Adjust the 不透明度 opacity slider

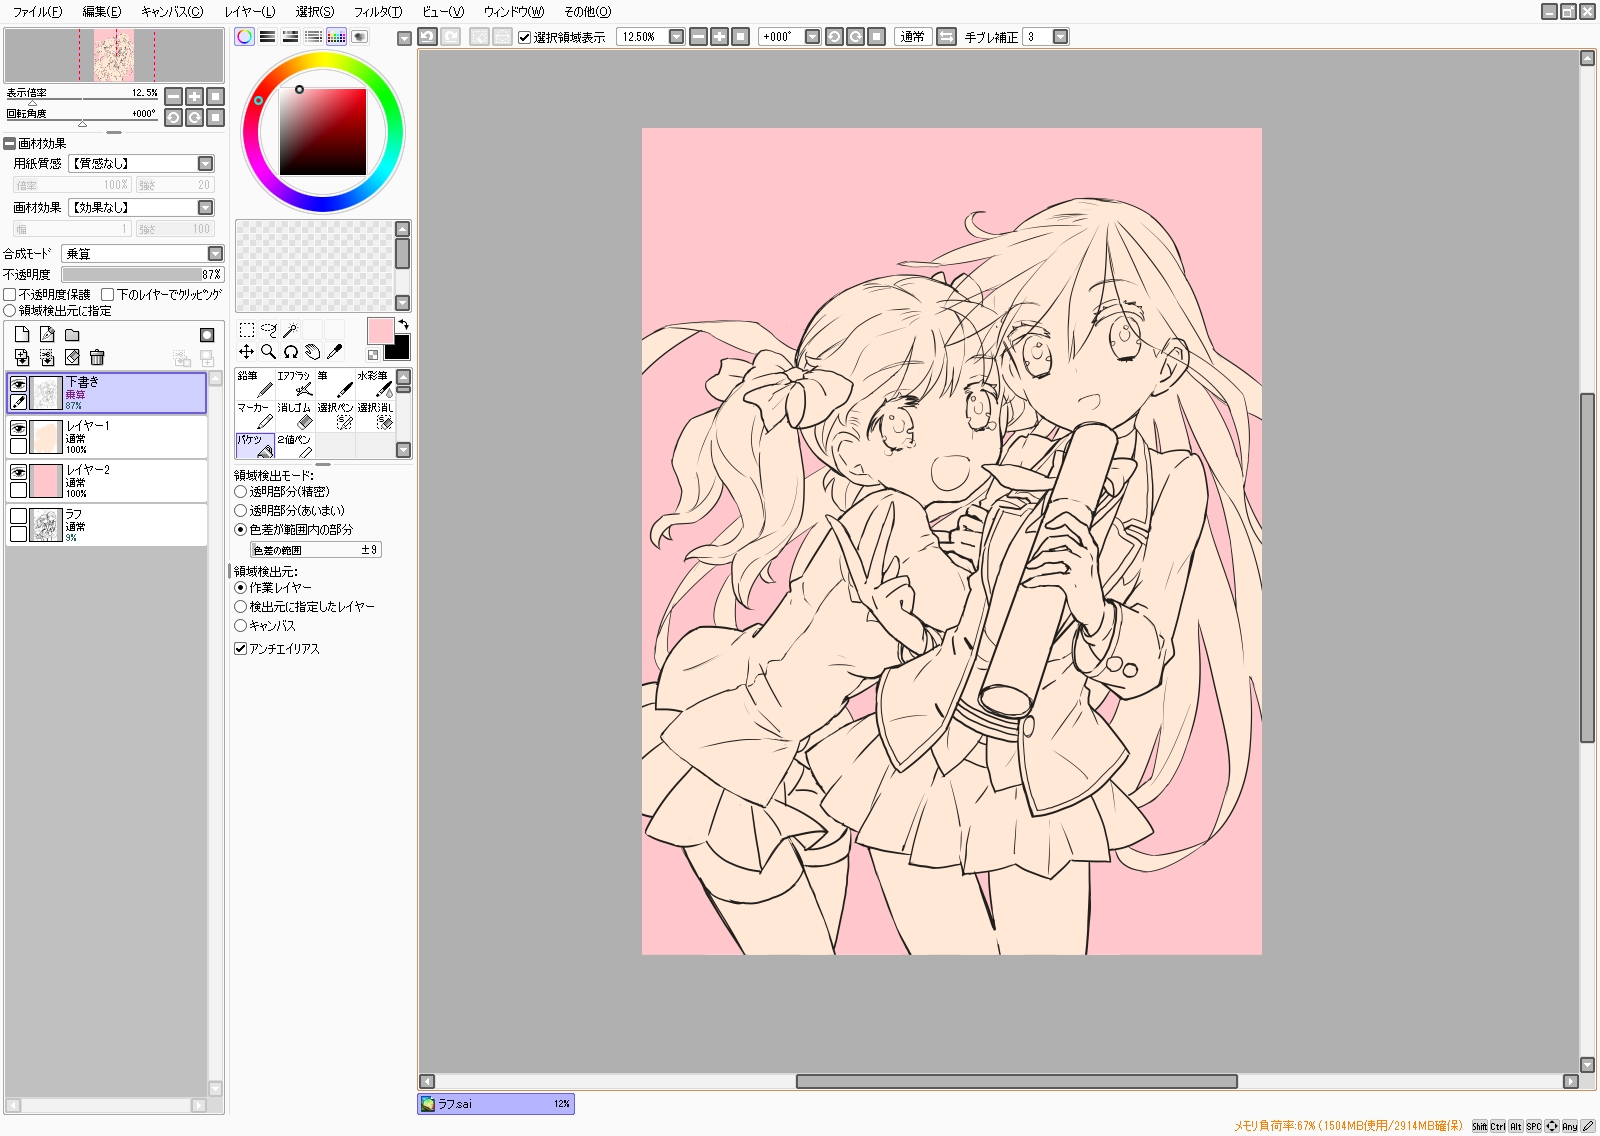pyautogui.click(x=142, y=274)
